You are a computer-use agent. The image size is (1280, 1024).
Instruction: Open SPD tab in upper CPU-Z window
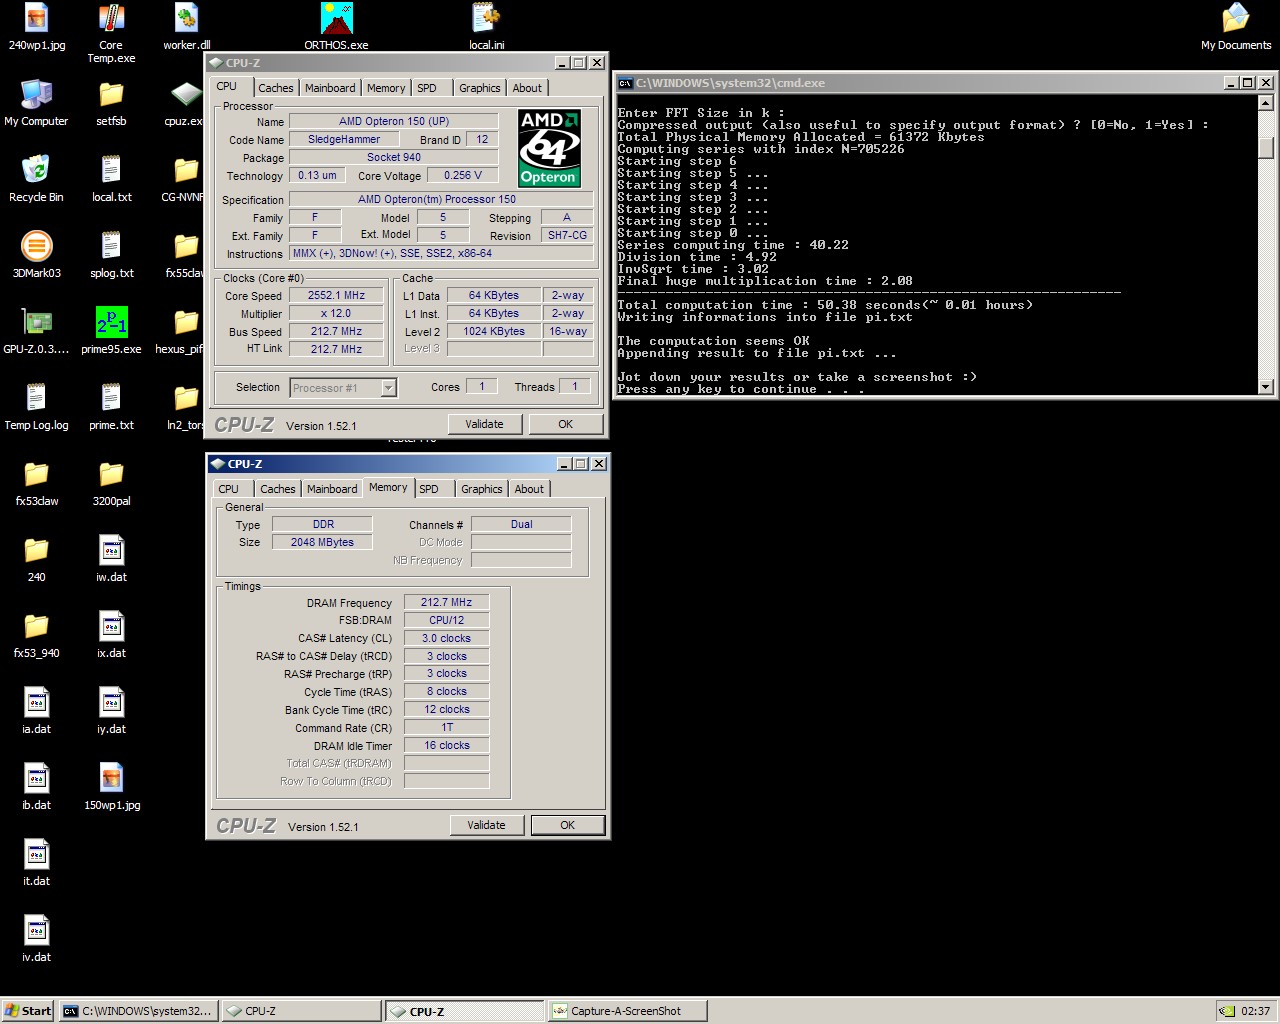coord(427,88)
